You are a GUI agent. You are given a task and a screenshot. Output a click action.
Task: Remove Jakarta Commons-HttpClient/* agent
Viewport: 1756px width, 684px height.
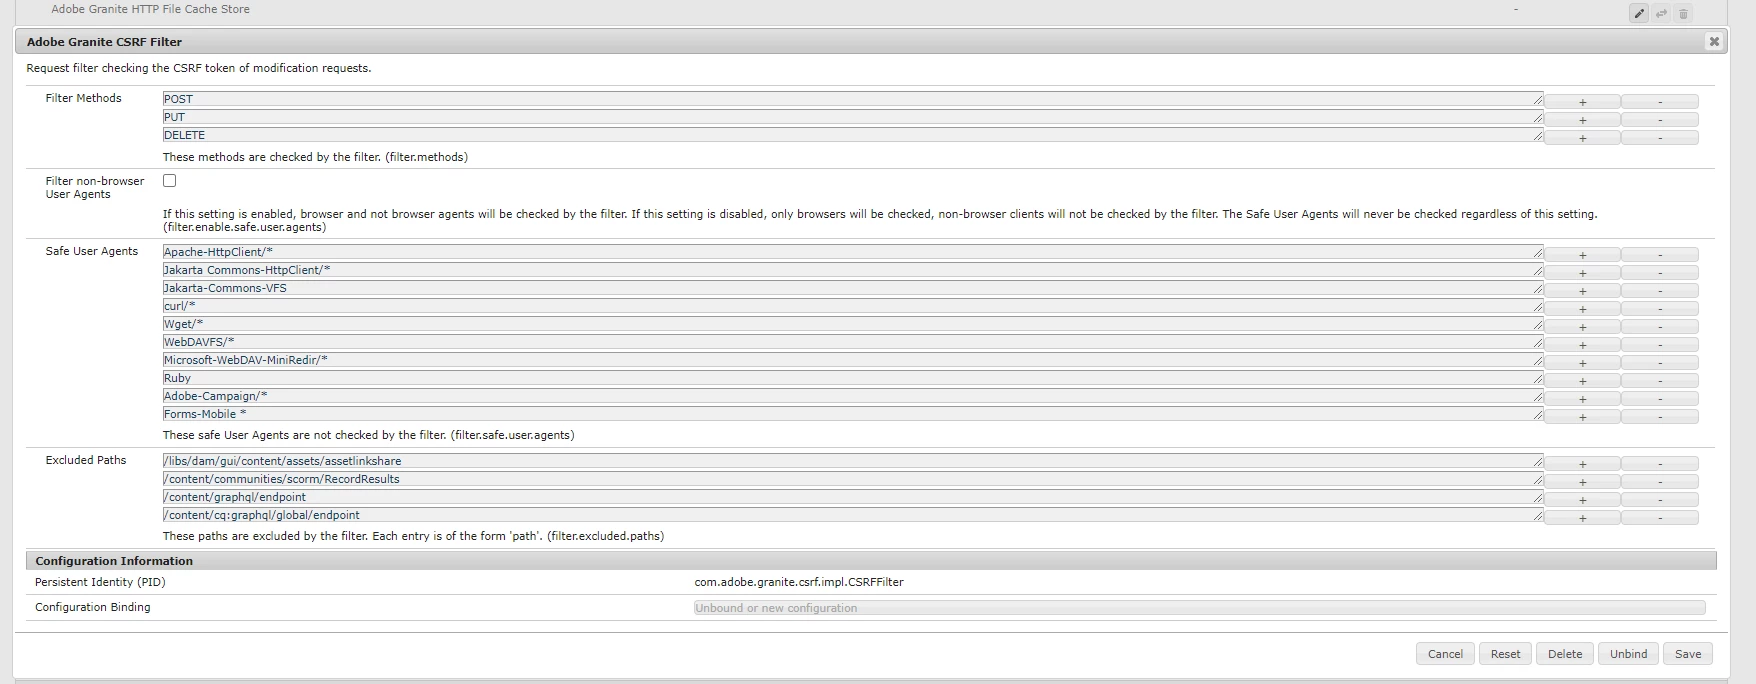(1660, 273)
